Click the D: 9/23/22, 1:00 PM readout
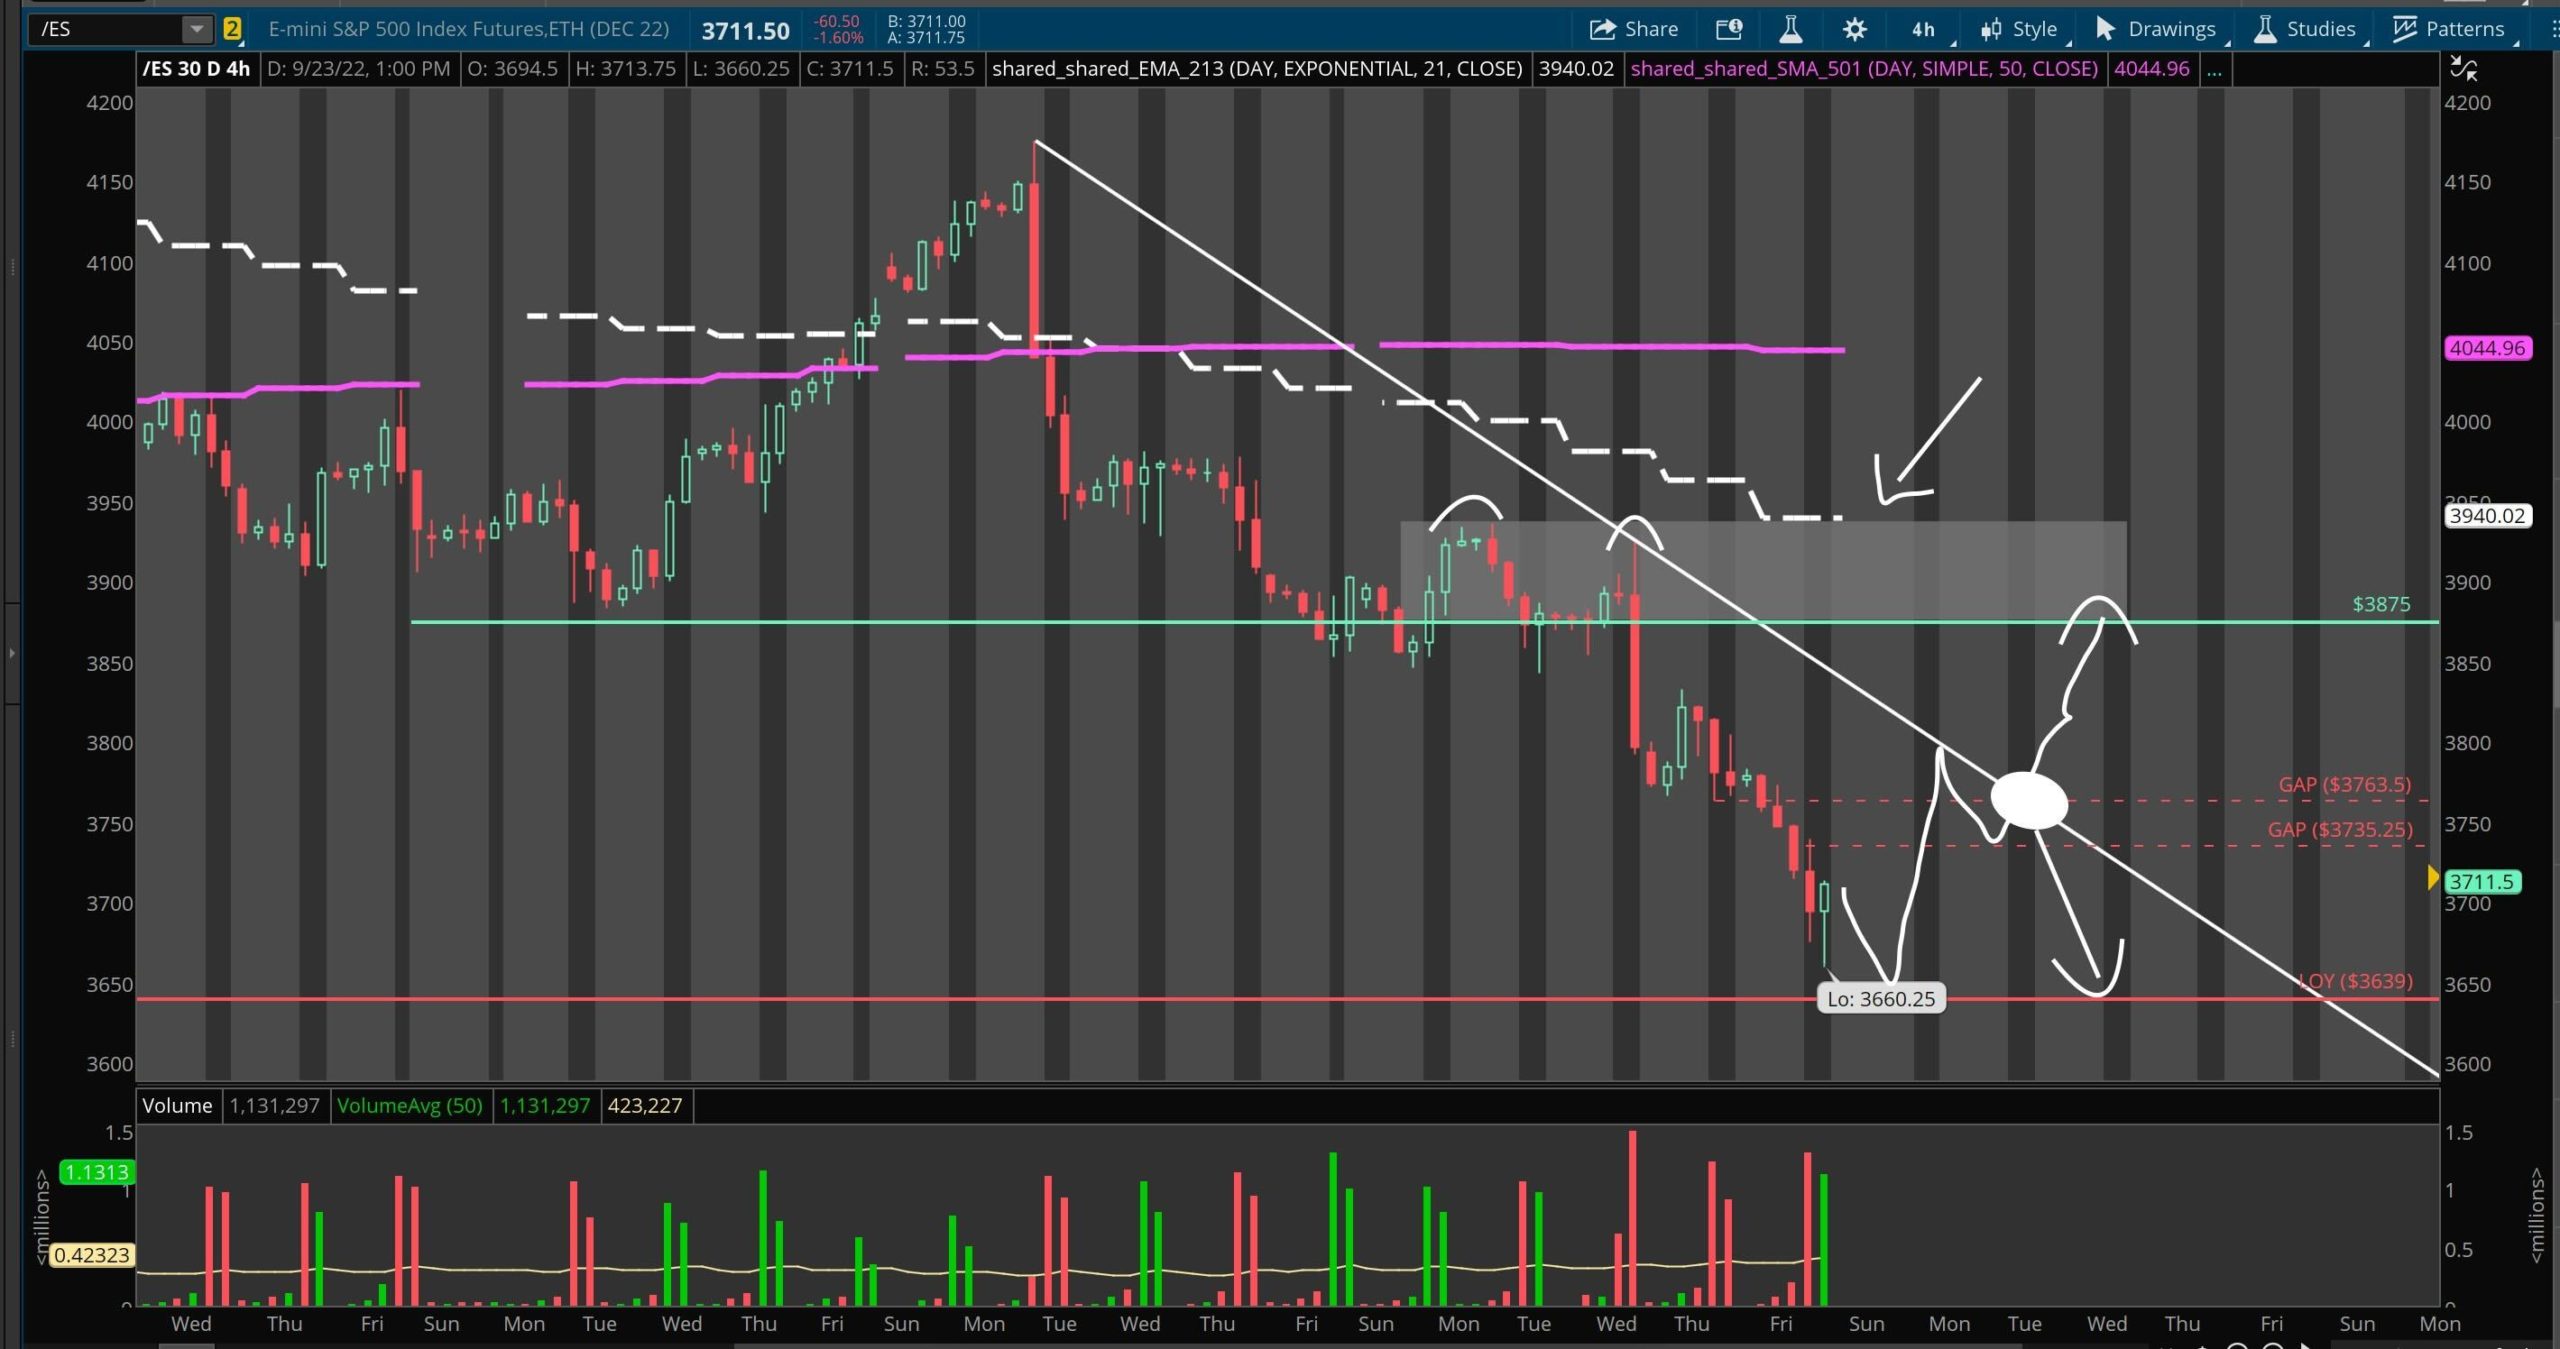Viewport: 2560px width, 1349px height. point(359,69)
